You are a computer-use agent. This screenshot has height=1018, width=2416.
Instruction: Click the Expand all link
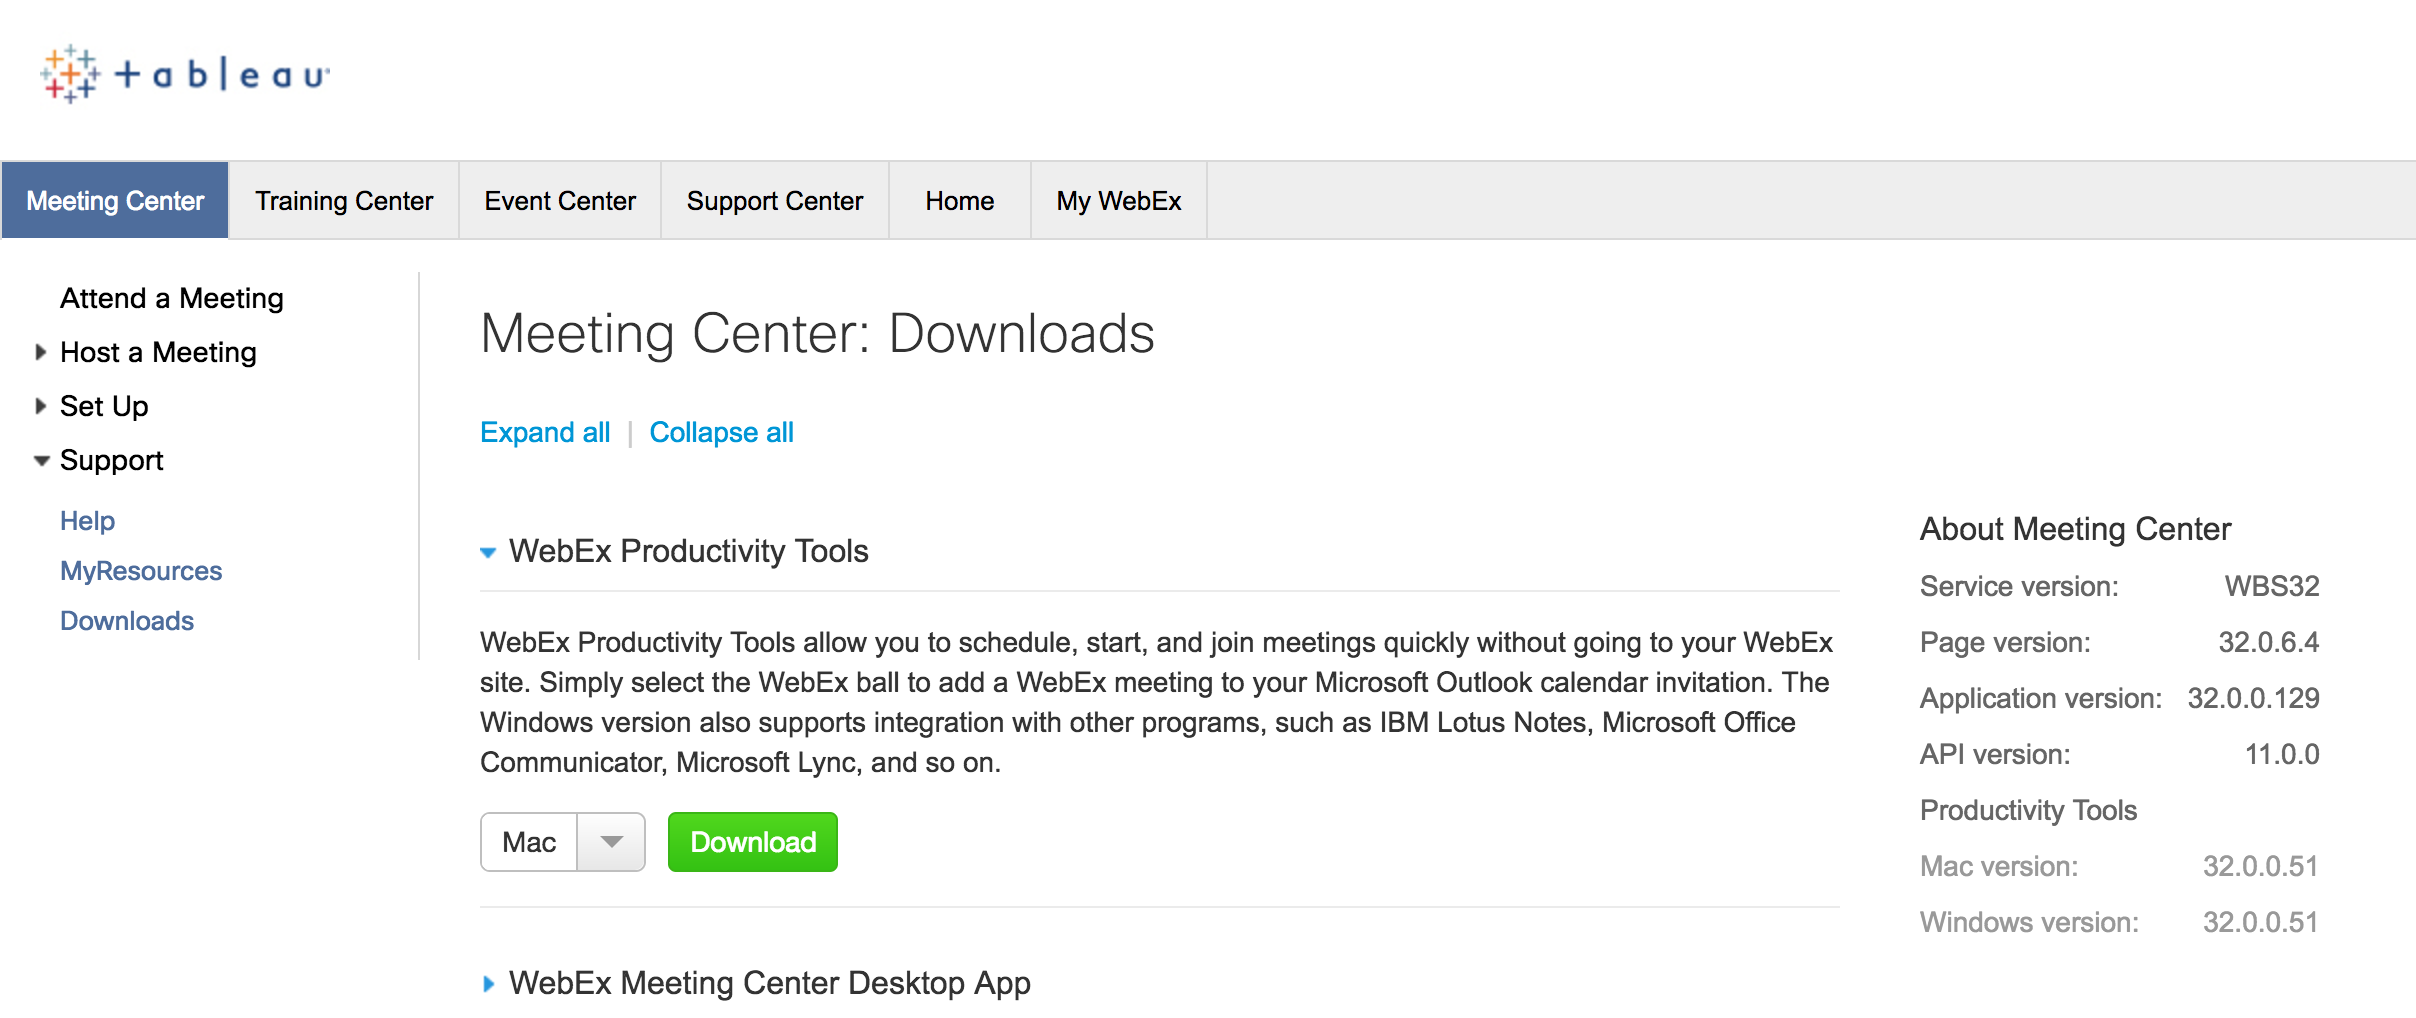tap(545, 432)
